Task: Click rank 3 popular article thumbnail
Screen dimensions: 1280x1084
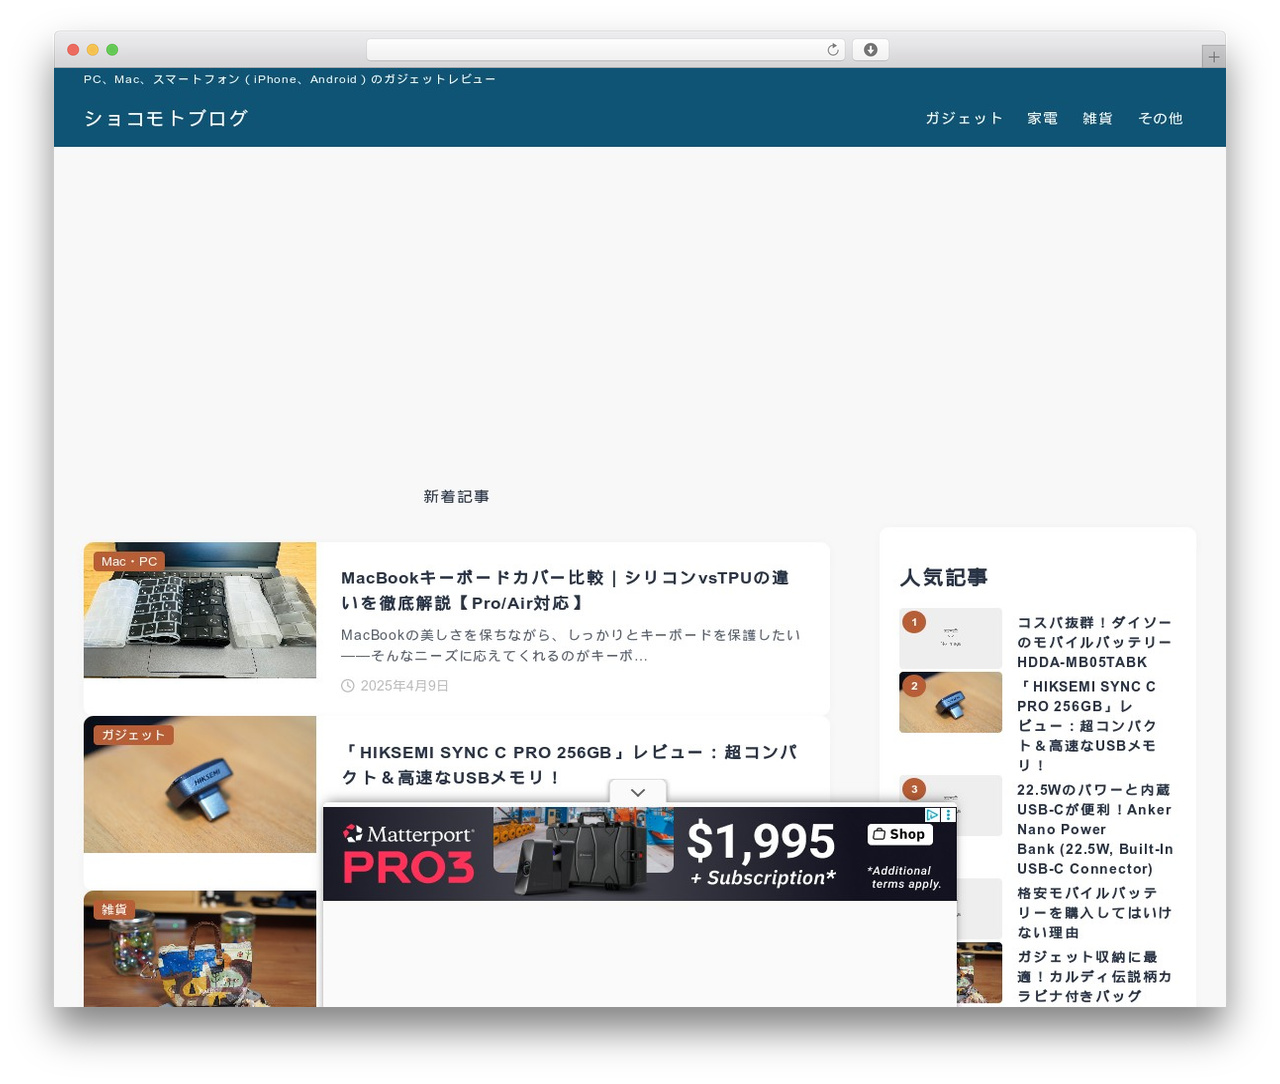Action: tap(950, 805)
